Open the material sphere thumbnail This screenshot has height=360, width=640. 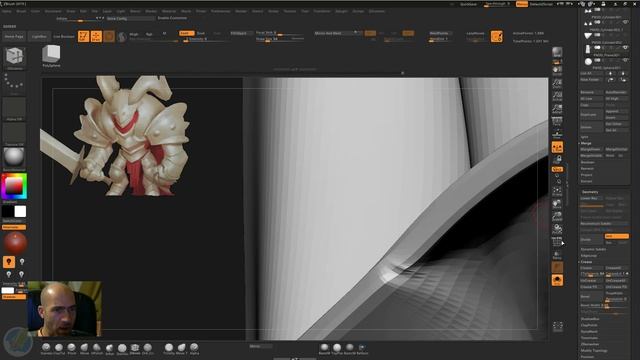(x=14, y=157)
